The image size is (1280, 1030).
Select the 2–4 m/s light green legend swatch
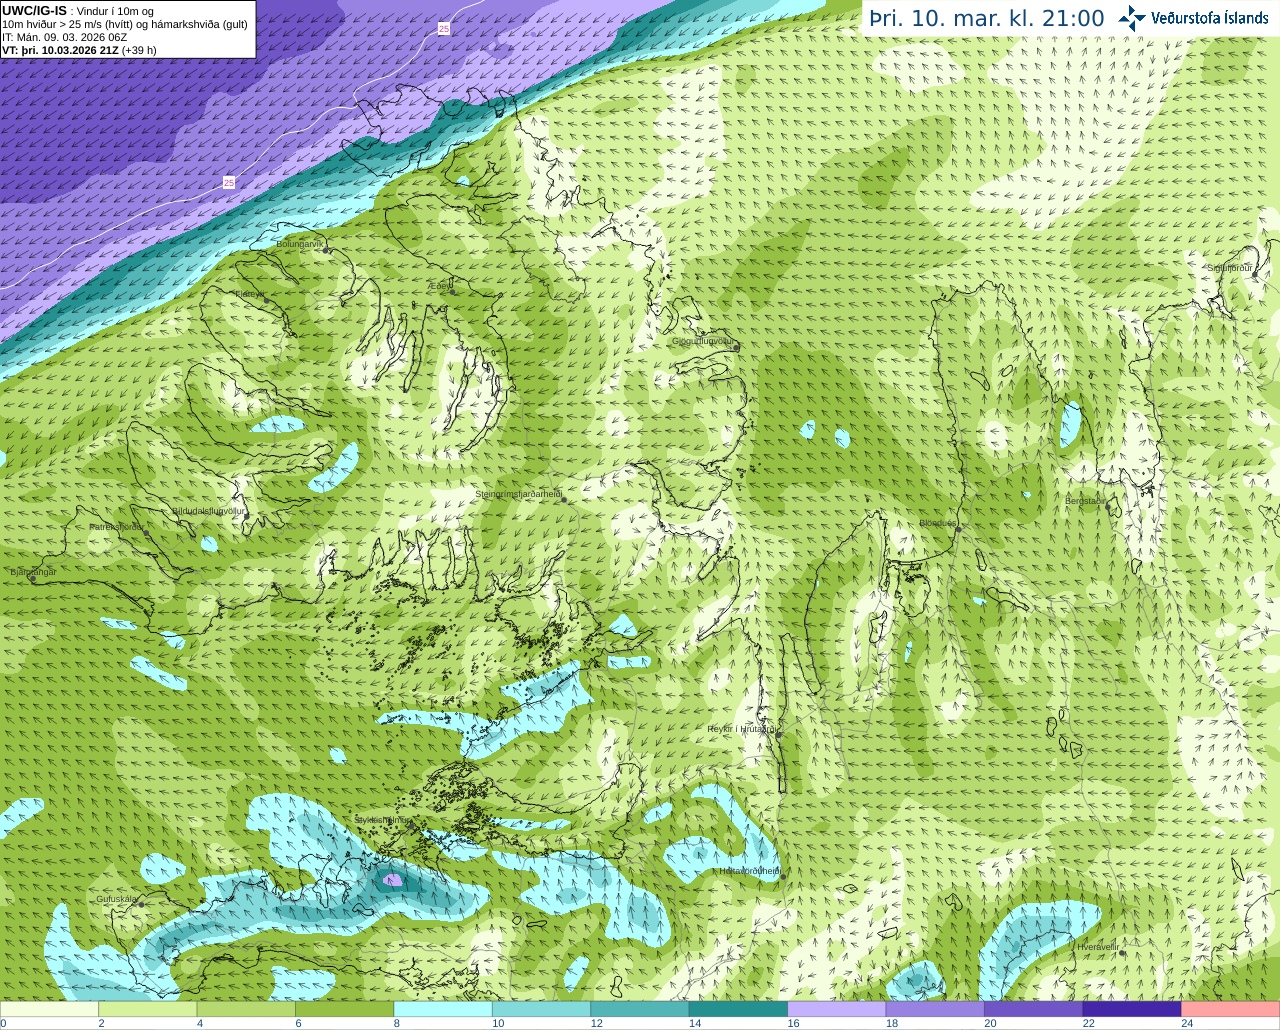point(148,1009)
